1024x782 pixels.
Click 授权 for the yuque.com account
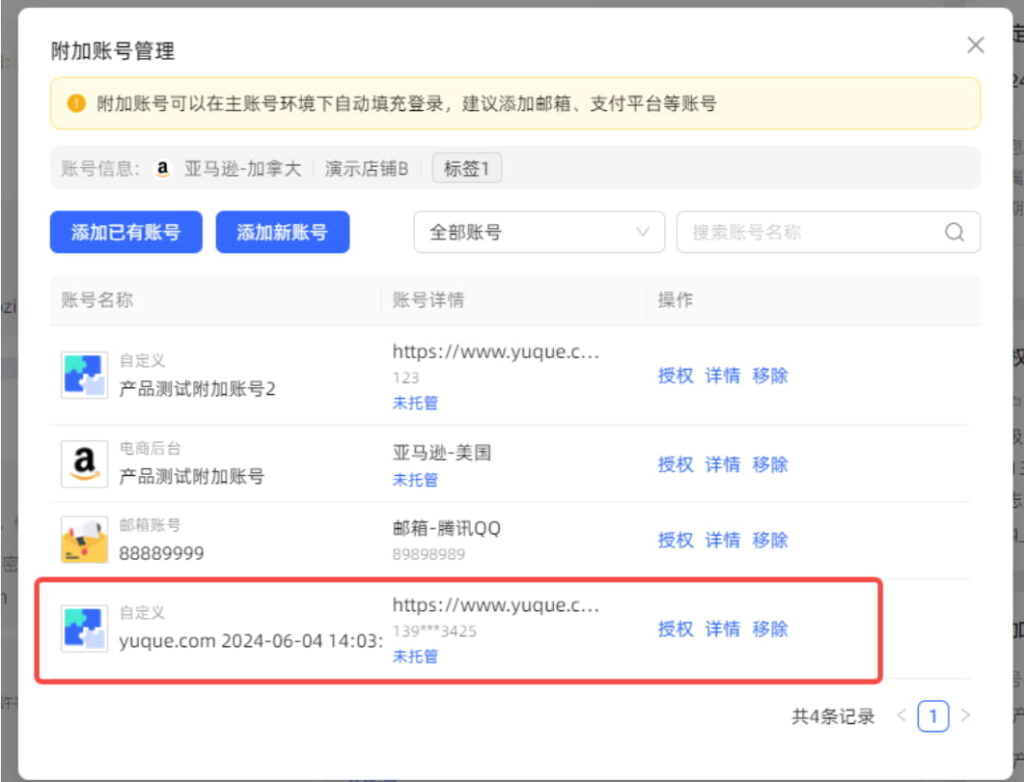[675, 629]
